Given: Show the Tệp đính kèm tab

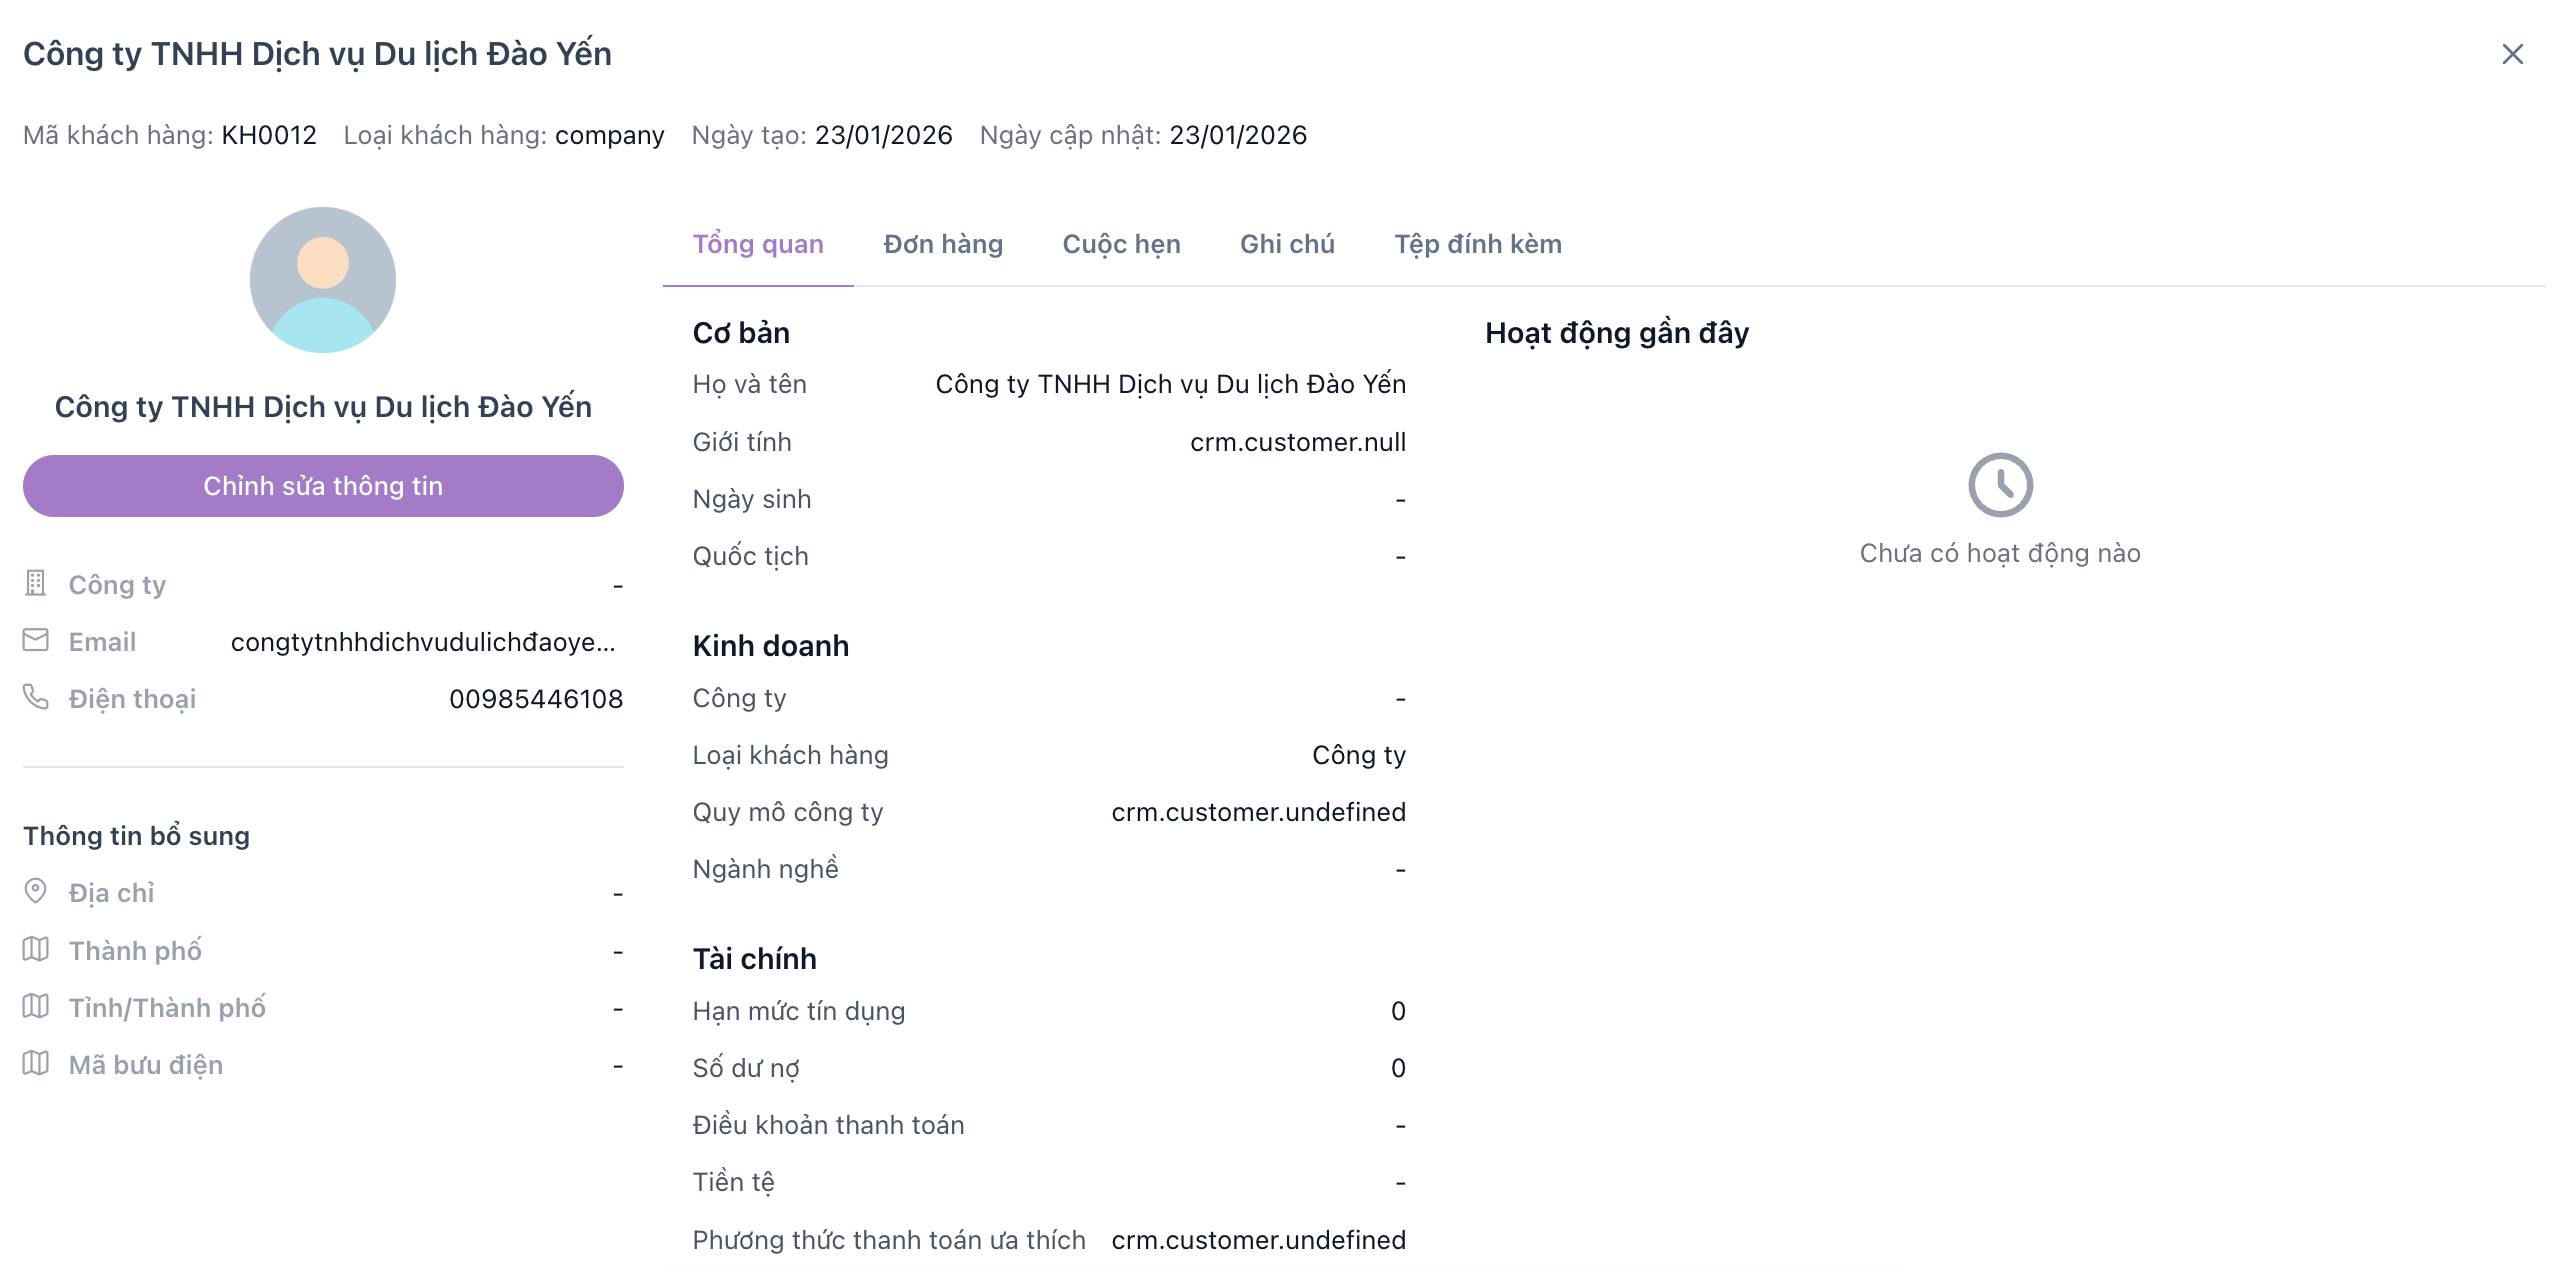Looking at the screenshot, I should point(1478,245).
